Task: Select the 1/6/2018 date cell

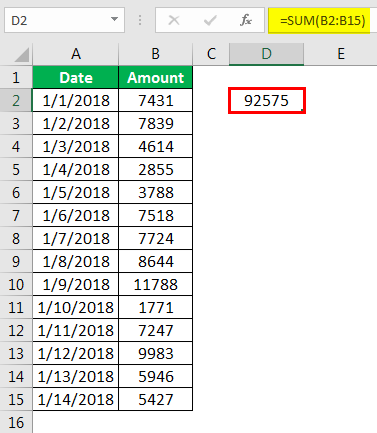Action: pyautogui.click(x=76, y=215)
